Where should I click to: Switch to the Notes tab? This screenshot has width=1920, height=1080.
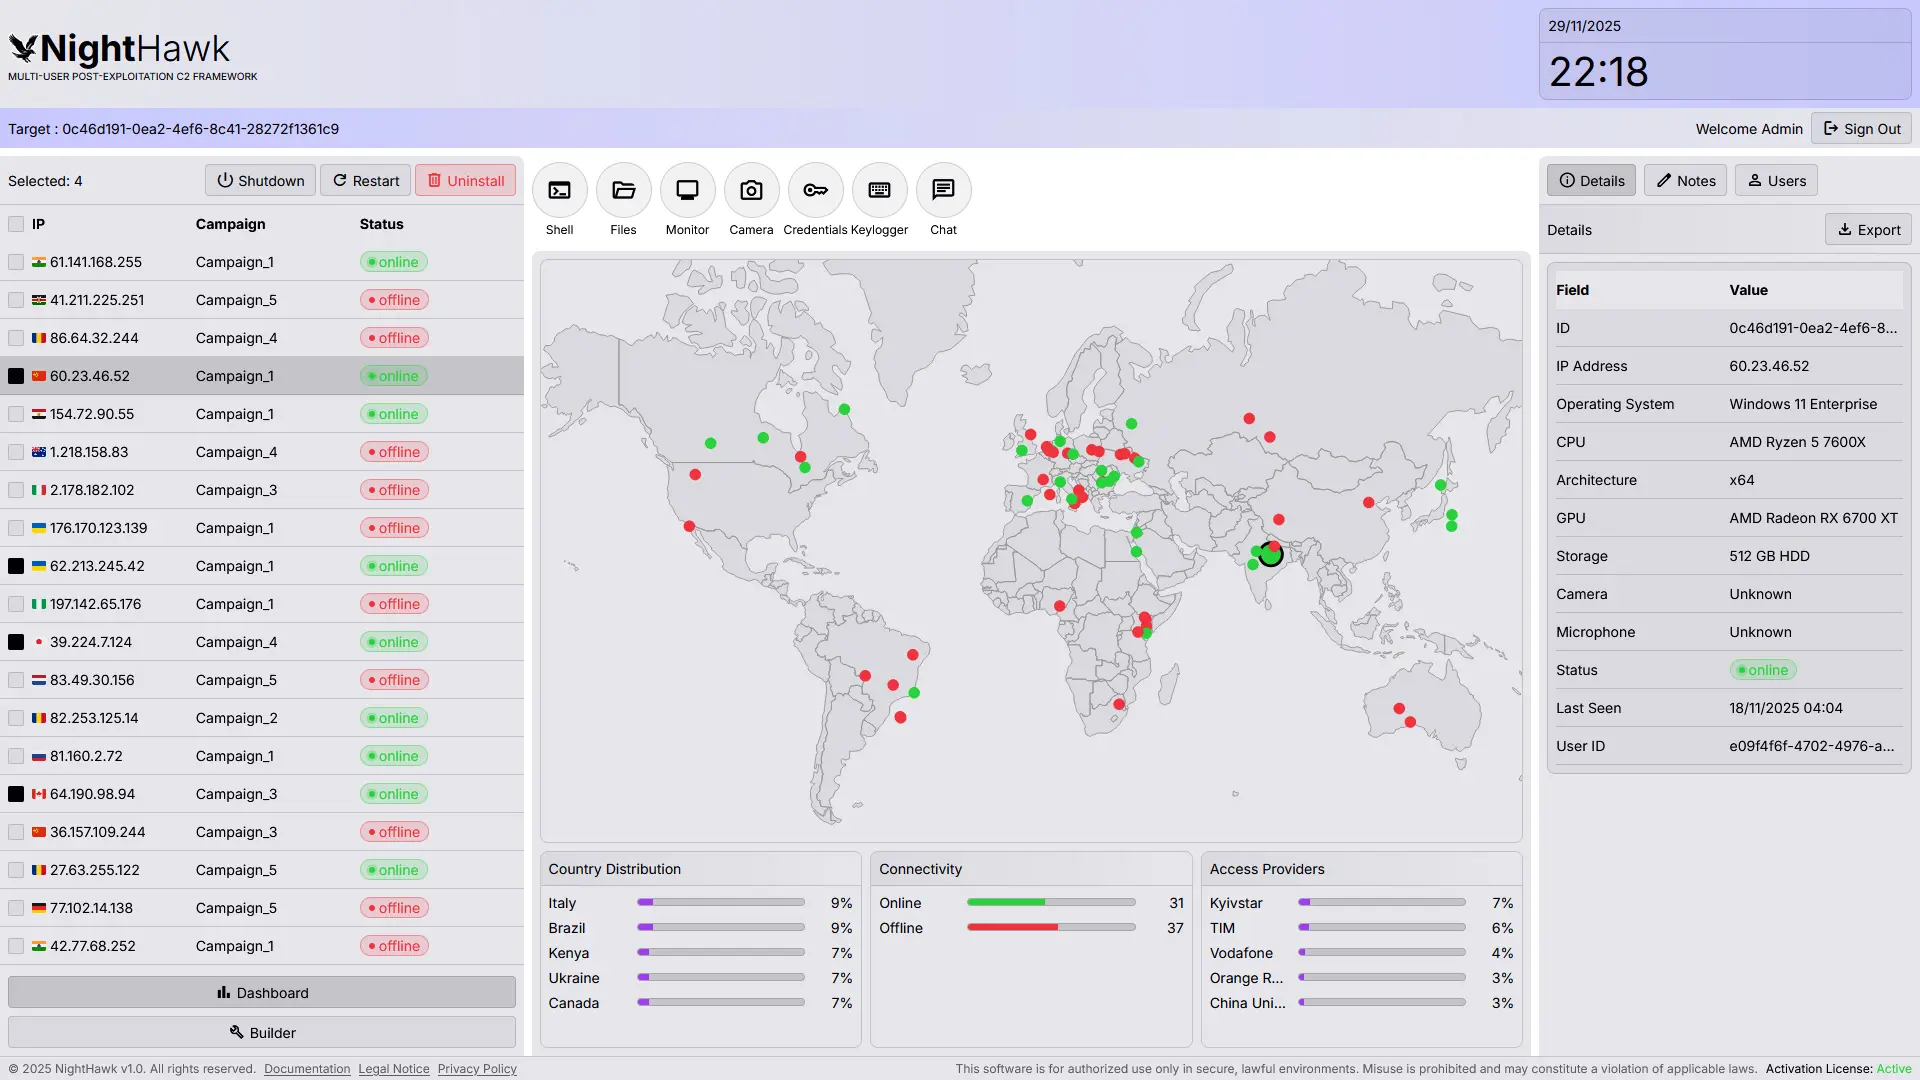pyautogui.click(x=1685, y=181)
